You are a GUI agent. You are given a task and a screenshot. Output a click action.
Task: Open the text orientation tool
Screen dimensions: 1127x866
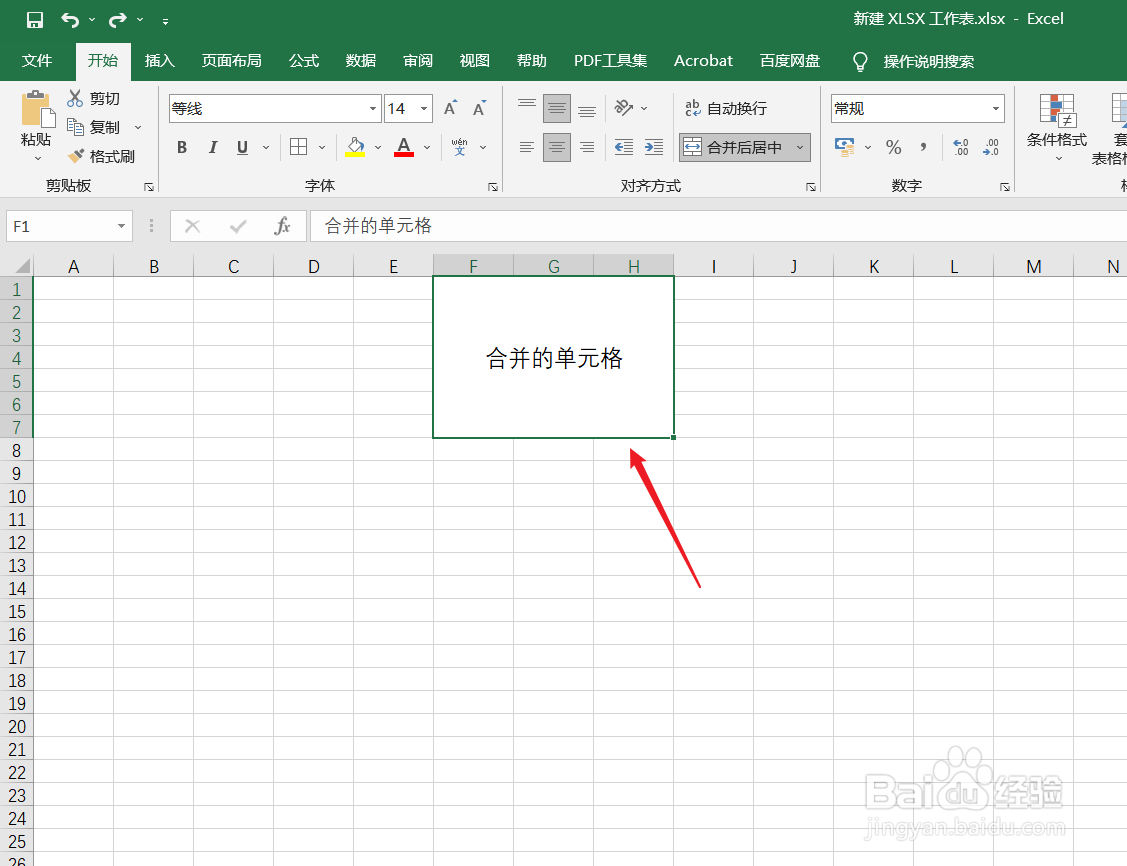point(623,109)
